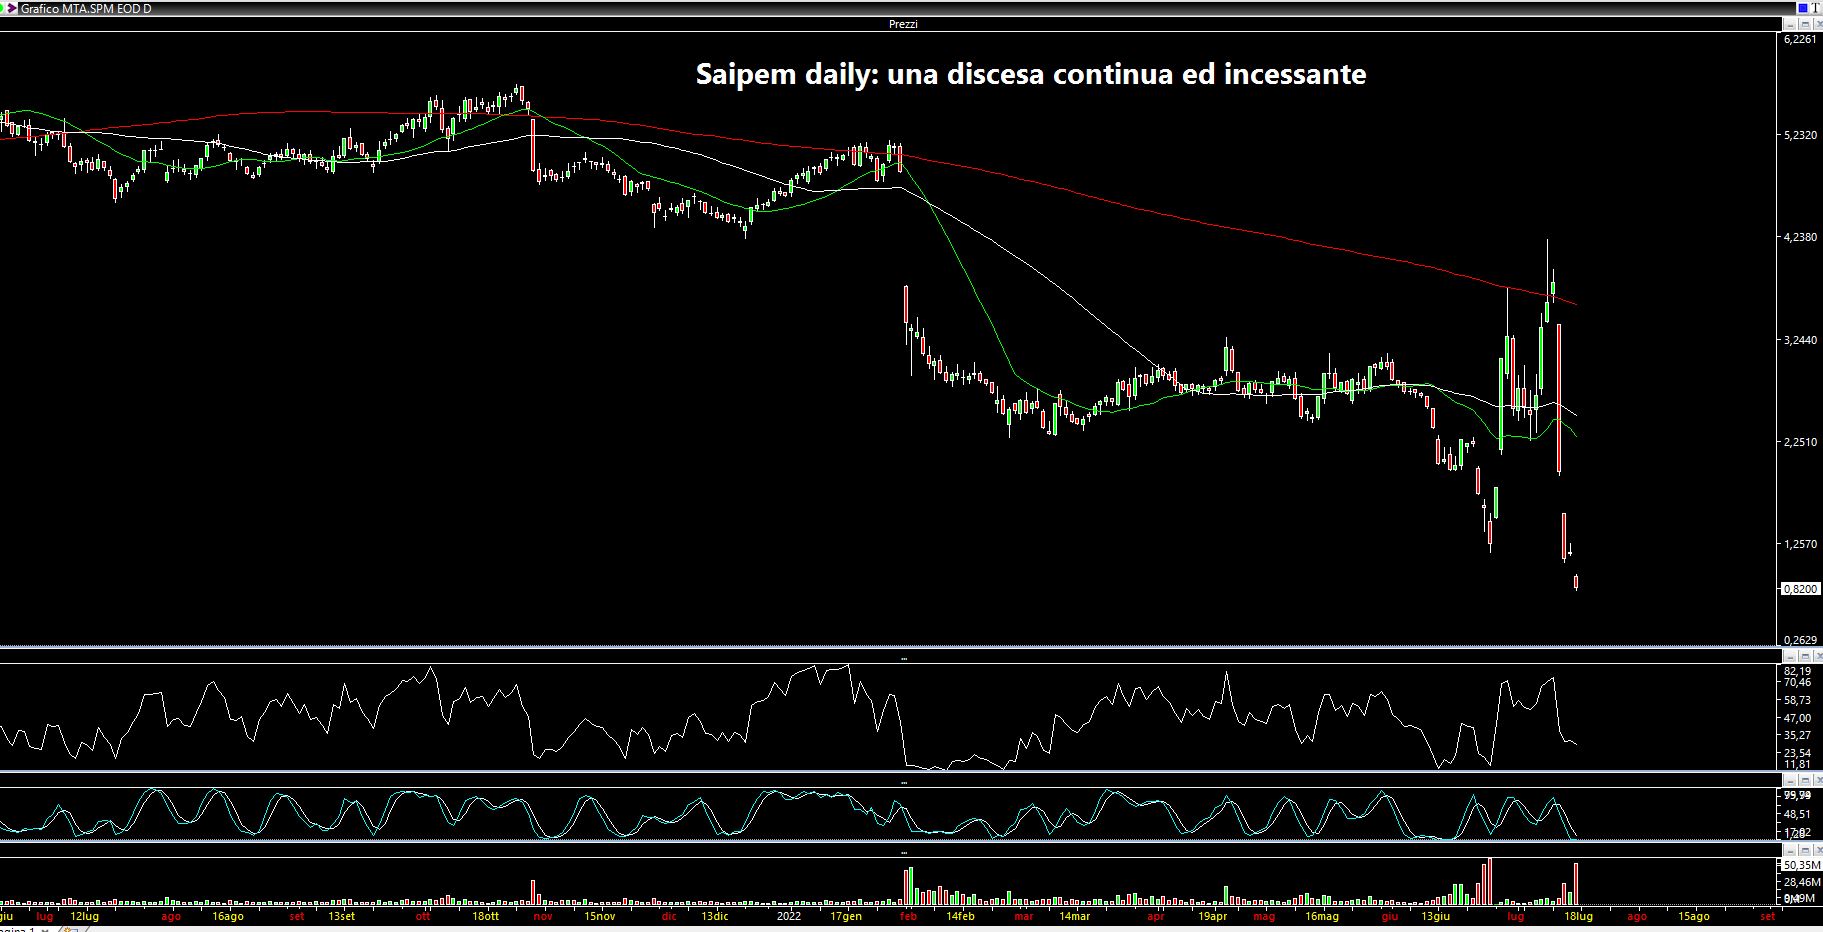This screenshot has width=1823, height=932.
Task: Click the 2022 year marker on time axis
Action: [x=789, y=916]
